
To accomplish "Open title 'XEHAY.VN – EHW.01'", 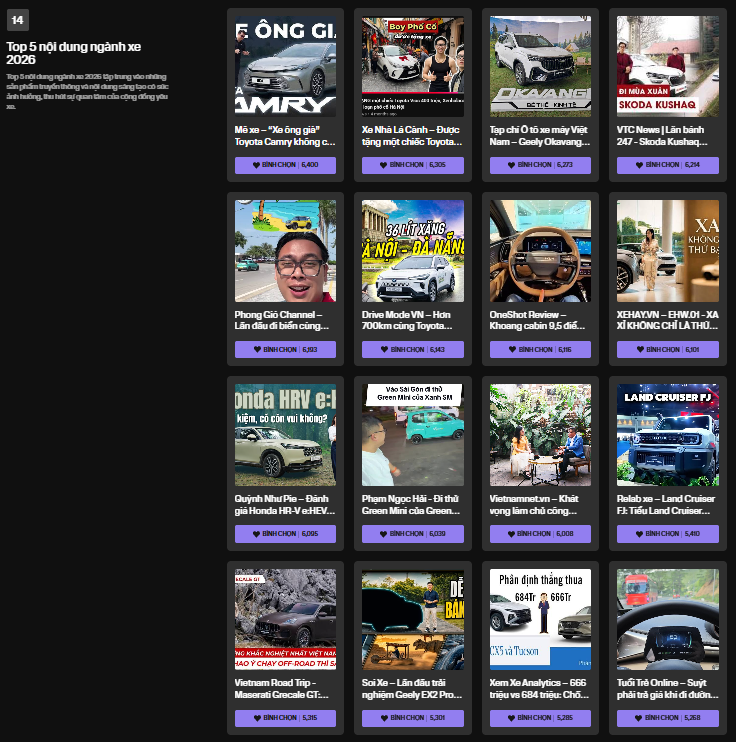I will [x=667, y=320].
